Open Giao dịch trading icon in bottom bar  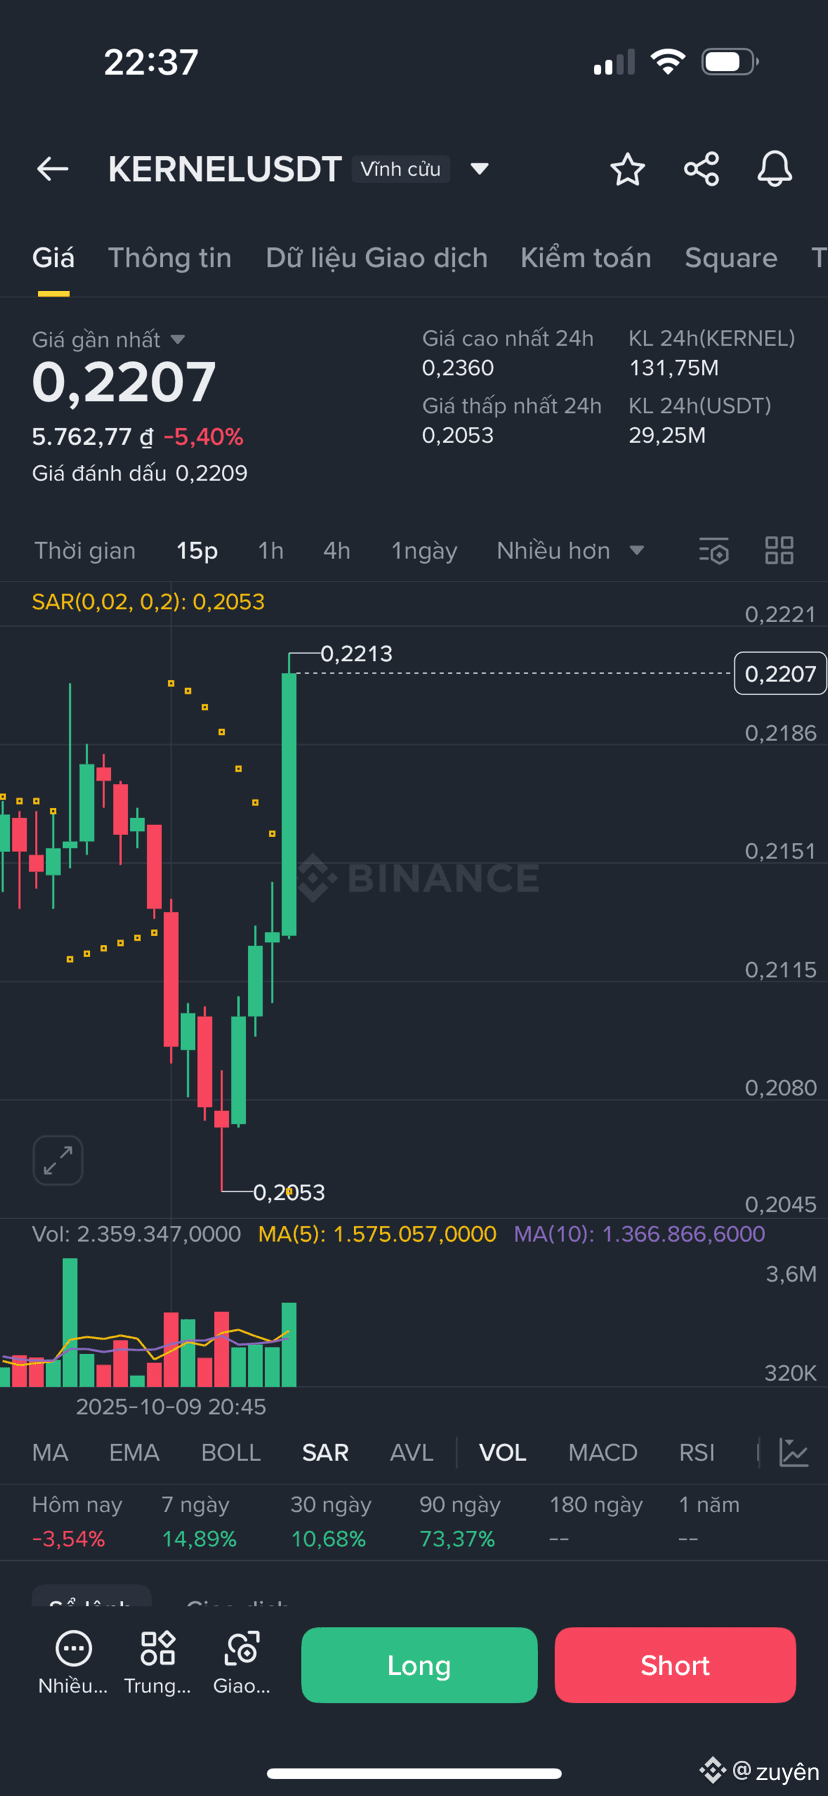(242, 1664)
